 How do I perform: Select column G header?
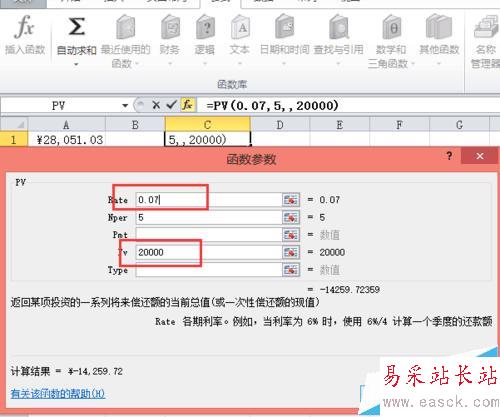click(x=459, y=125)
